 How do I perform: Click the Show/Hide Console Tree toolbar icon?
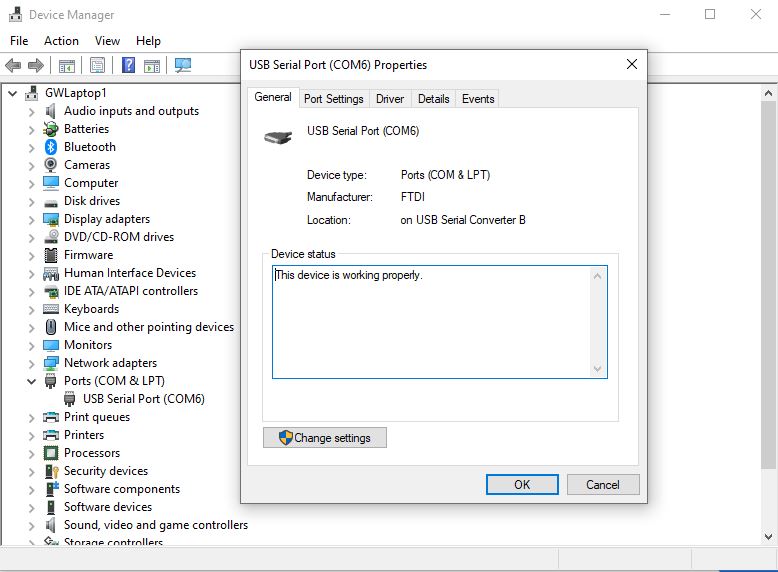[x=66, y=66]
